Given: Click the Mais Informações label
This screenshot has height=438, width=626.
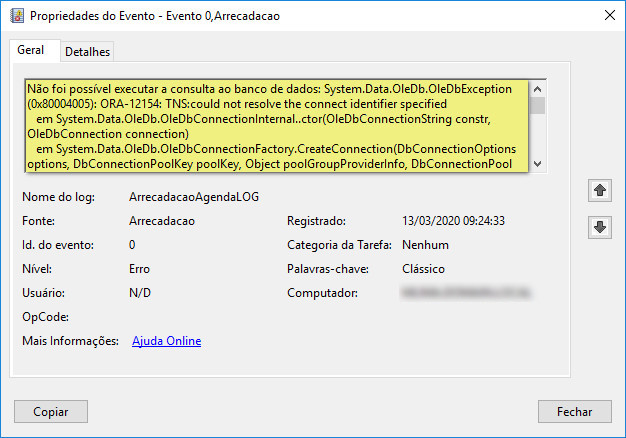Looking at the screenshot, I should click(x=71, y=341).
